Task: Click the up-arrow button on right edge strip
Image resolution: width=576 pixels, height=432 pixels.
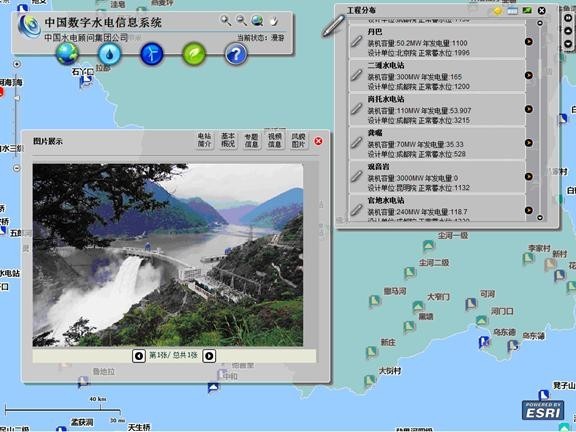Action: coord(568,31)
